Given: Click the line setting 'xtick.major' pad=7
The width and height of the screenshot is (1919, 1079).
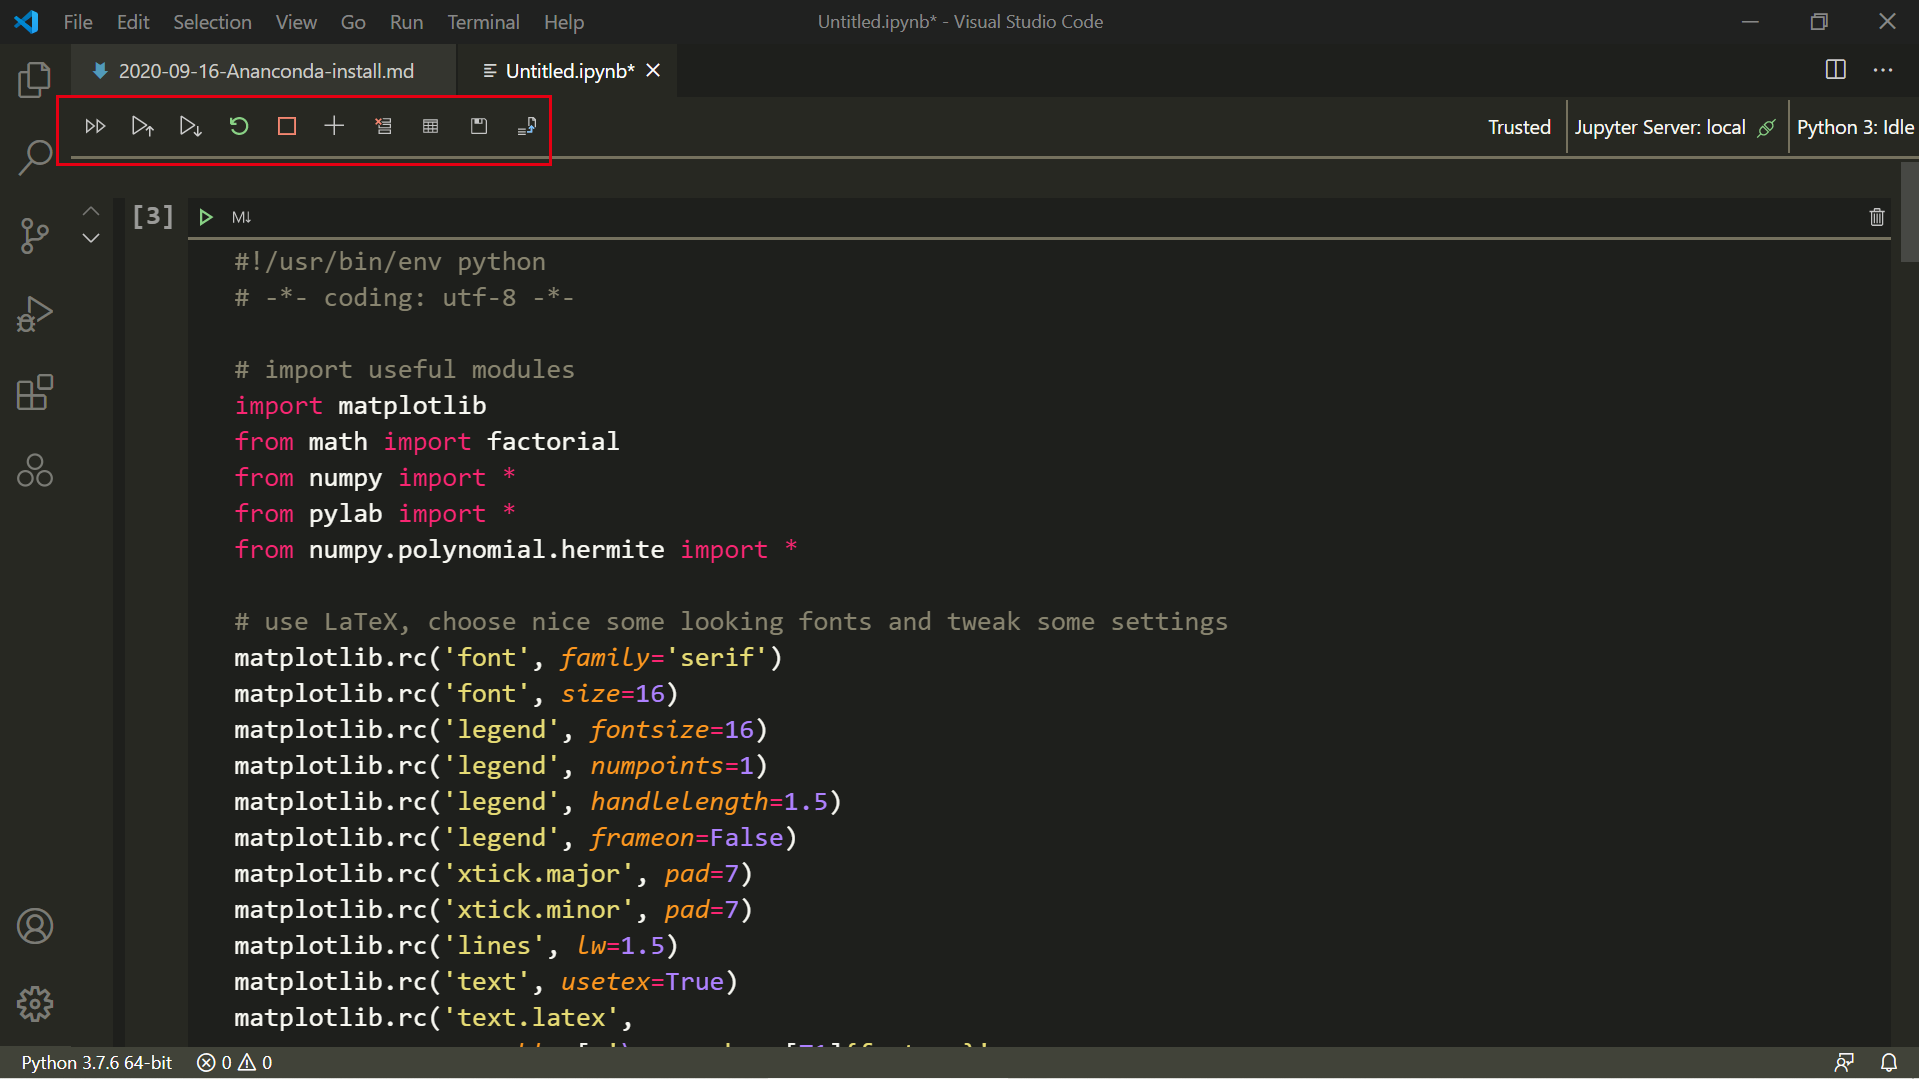Looking at the screenshot, I should tap(494, 873).
